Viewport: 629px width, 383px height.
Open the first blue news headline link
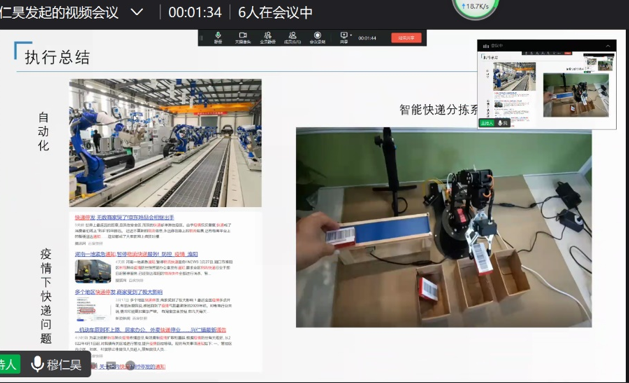point(124,217)
